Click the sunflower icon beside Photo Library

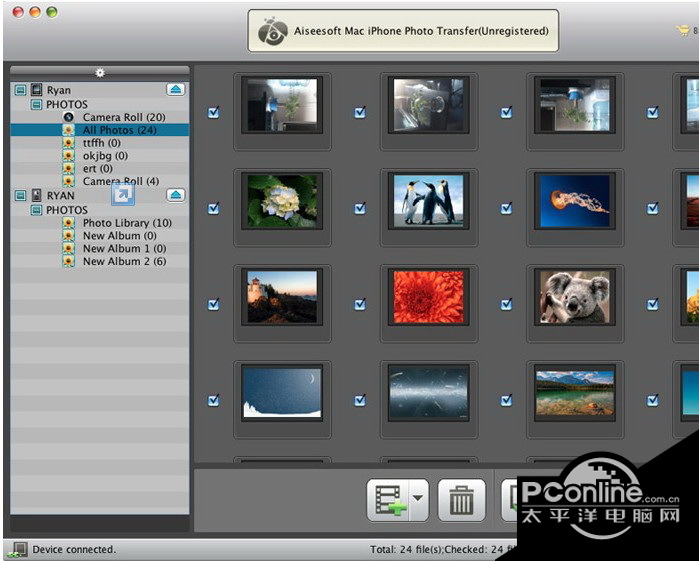tap(68, 223)
